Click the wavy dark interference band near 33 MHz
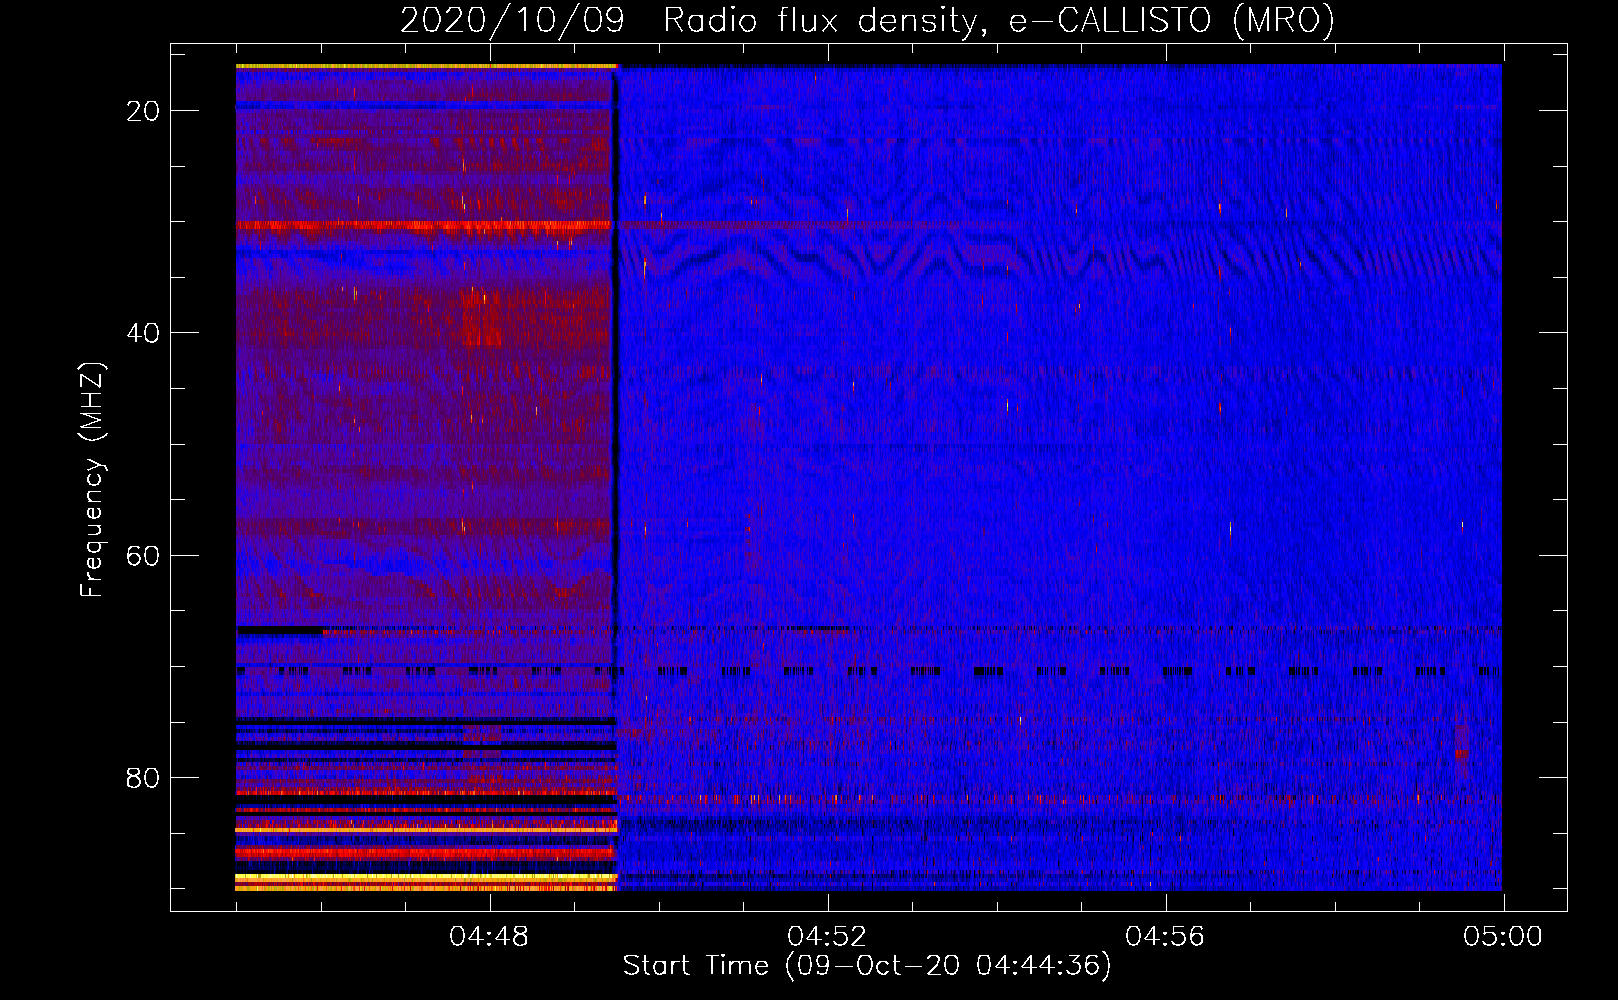The width and height of the screenshot is (1618, 1000). coord(1060,258)
